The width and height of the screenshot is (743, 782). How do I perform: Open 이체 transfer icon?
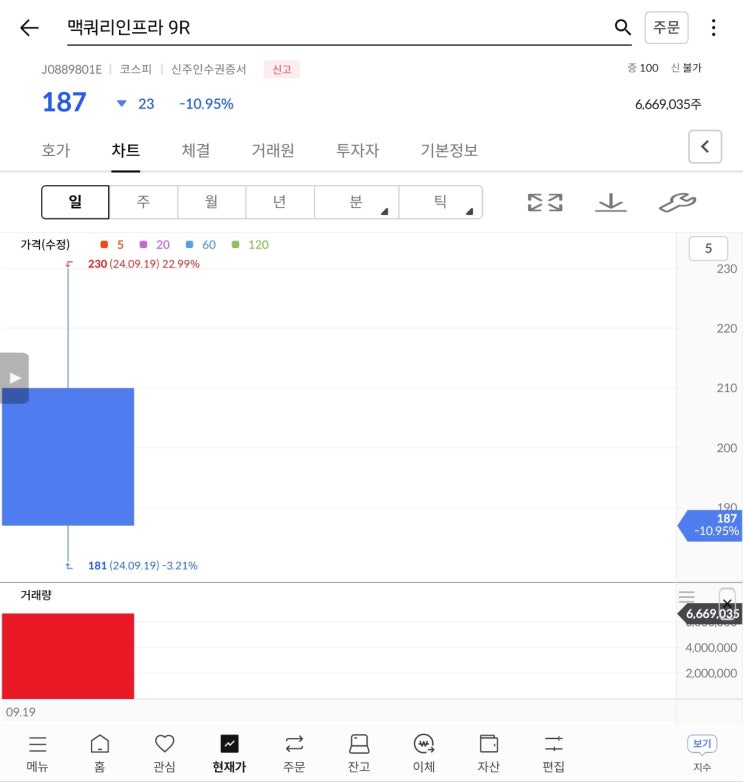tap(424, 753)
